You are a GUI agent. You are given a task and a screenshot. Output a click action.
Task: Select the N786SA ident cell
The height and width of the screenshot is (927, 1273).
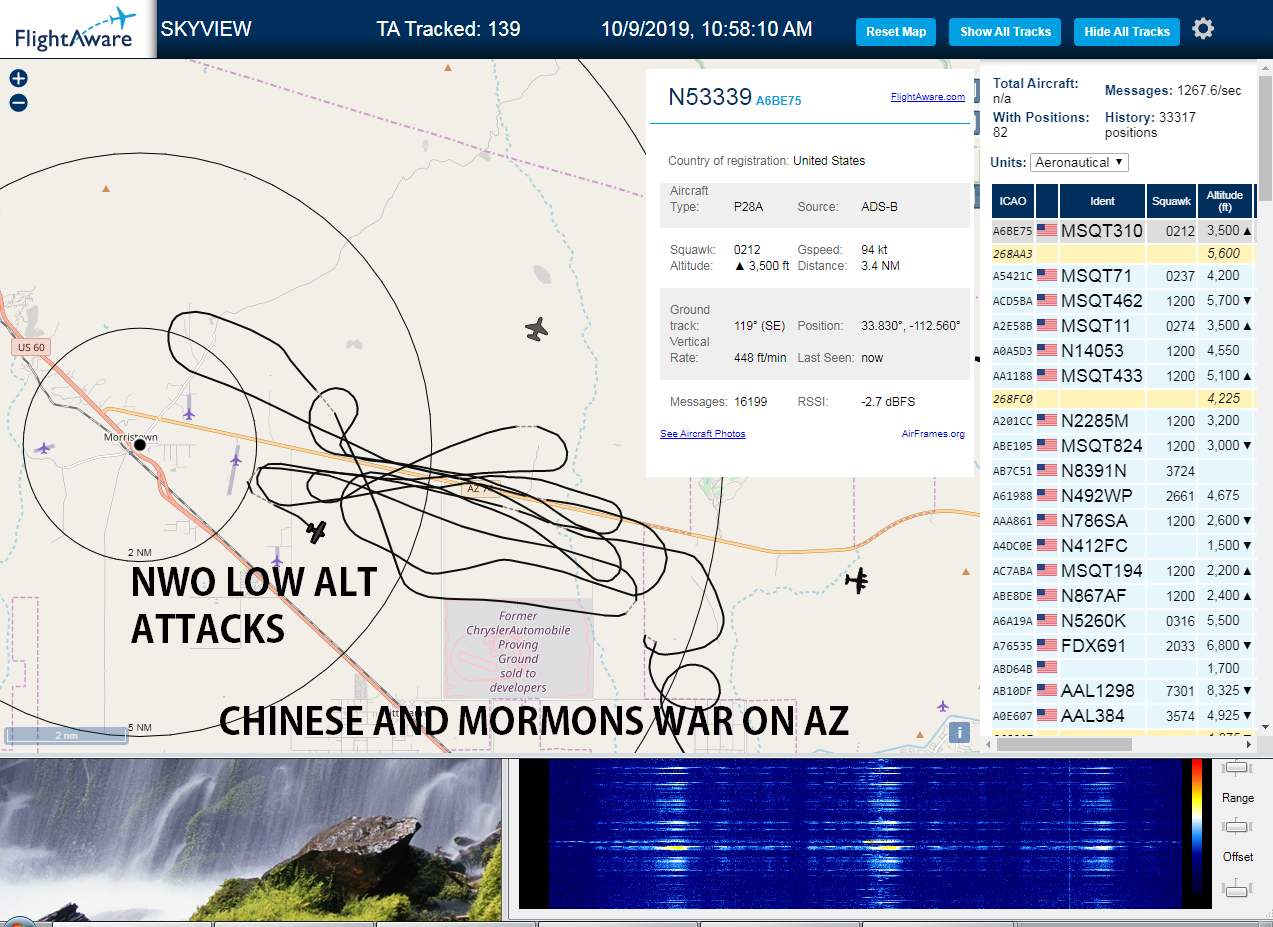1102,520
